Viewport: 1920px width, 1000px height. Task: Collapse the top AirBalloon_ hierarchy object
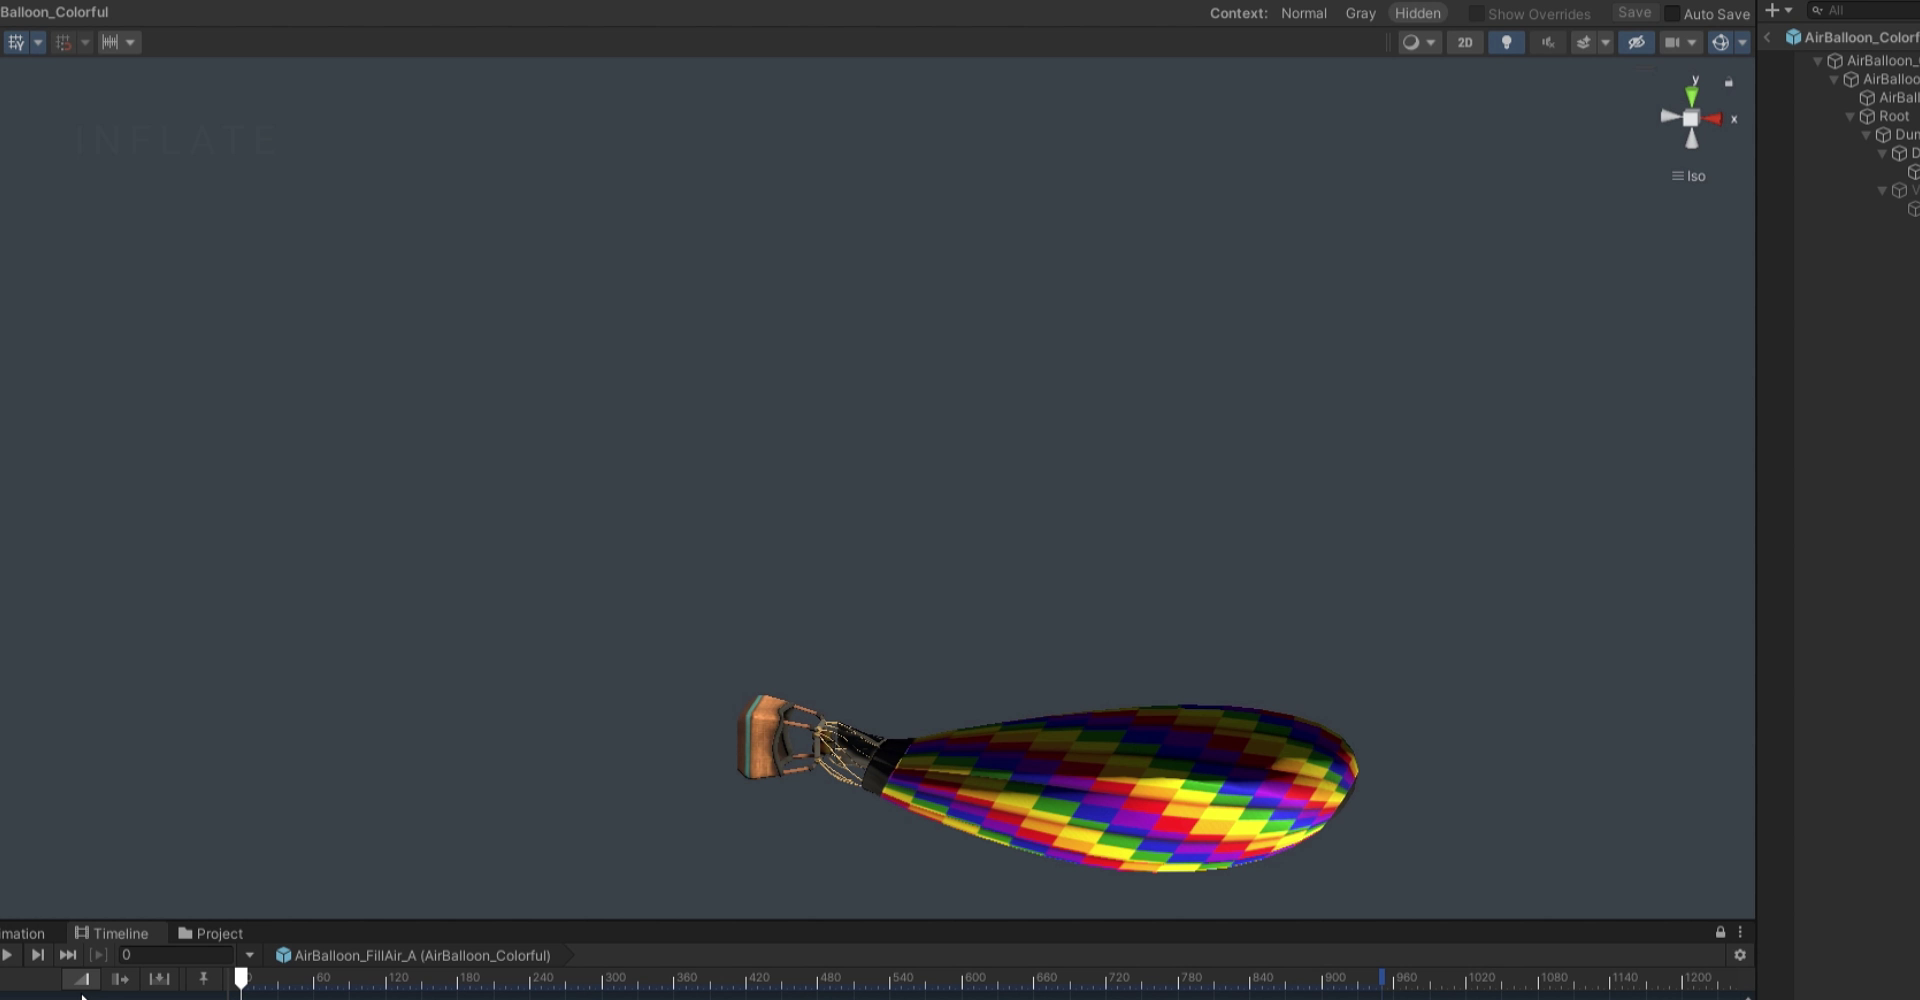pos(1818,61)
